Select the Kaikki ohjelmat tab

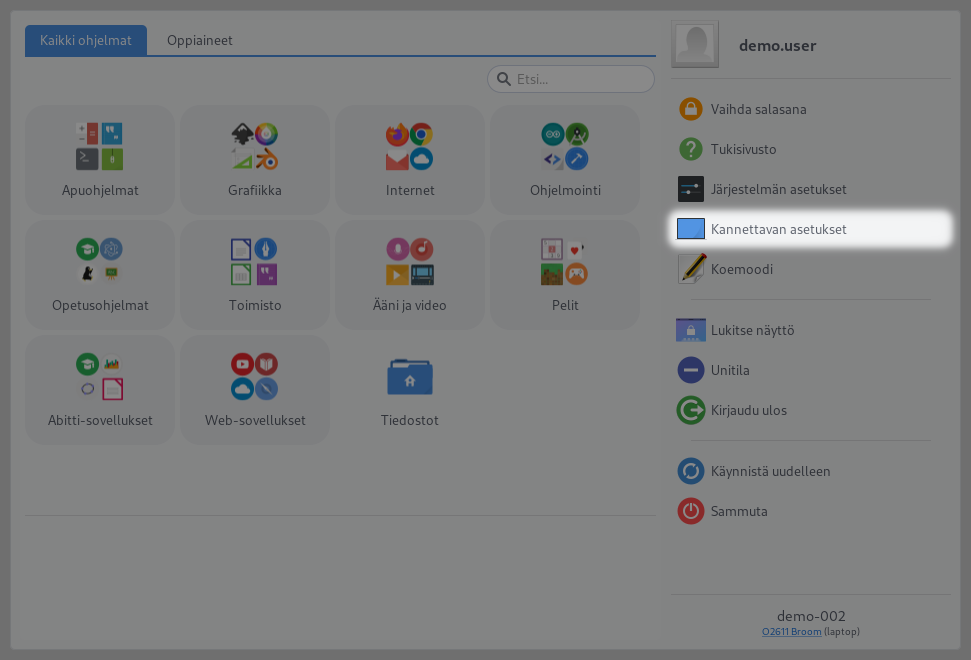point(86,41)
